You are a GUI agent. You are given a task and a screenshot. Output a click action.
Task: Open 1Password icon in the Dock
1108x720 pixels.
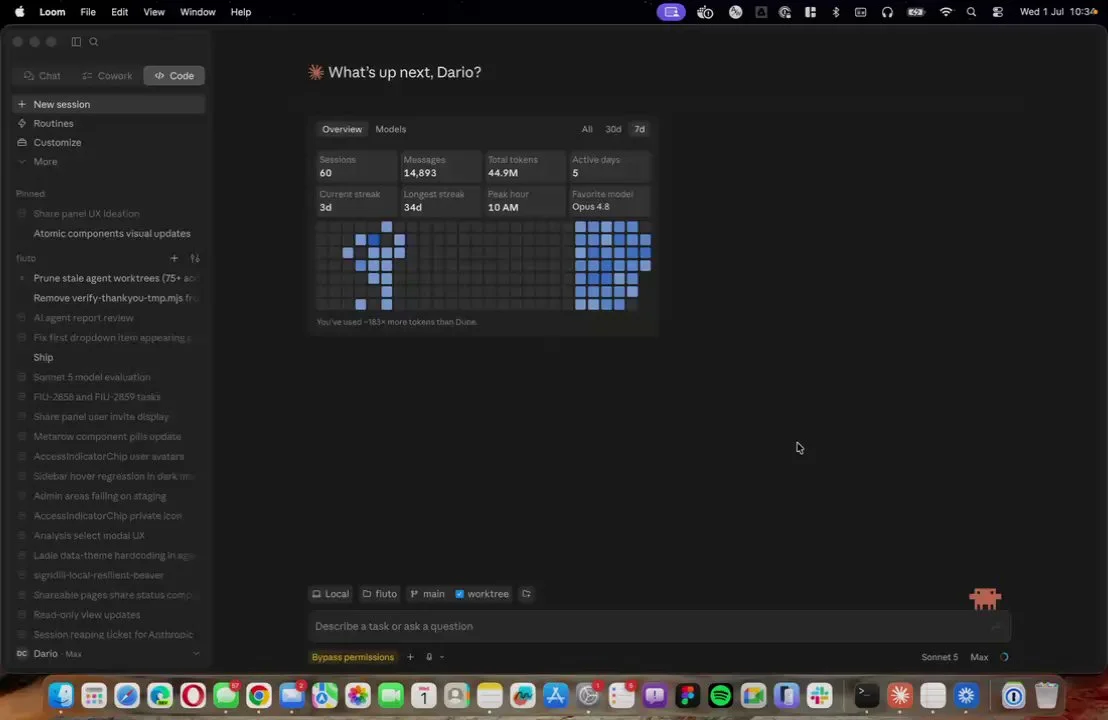pos(1013,696)
